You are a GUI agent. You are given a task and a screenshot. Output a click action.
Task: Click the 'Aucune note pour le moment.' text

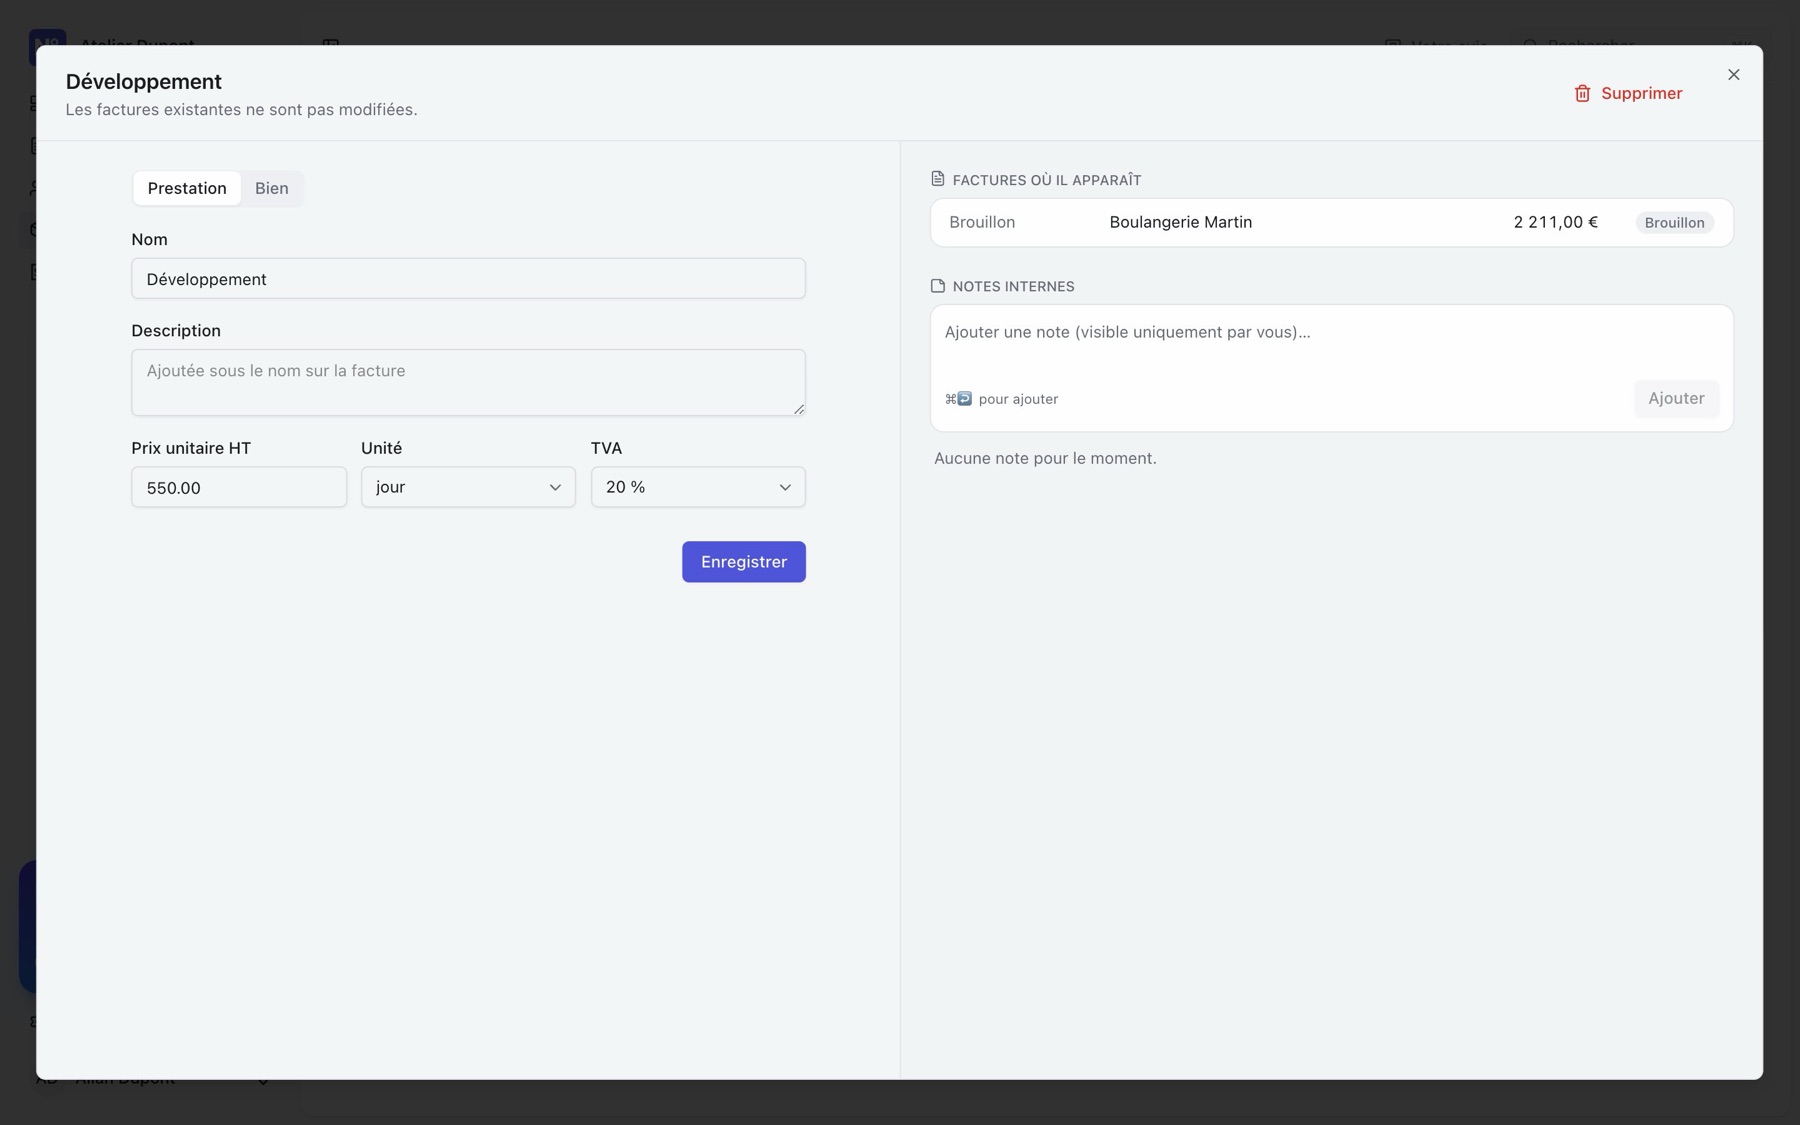click(1045, 458)
